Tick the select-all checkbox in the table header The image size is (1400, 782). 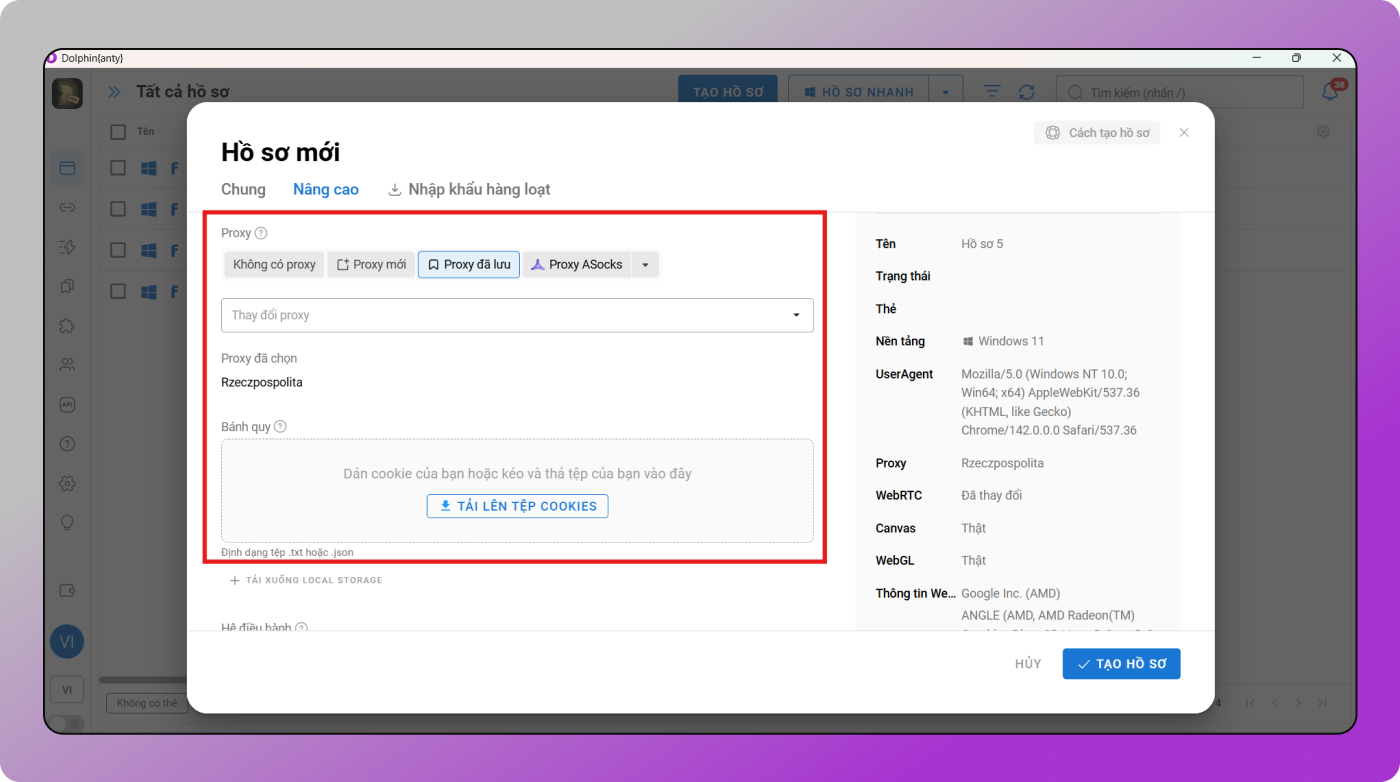click(x=118, y=132)
